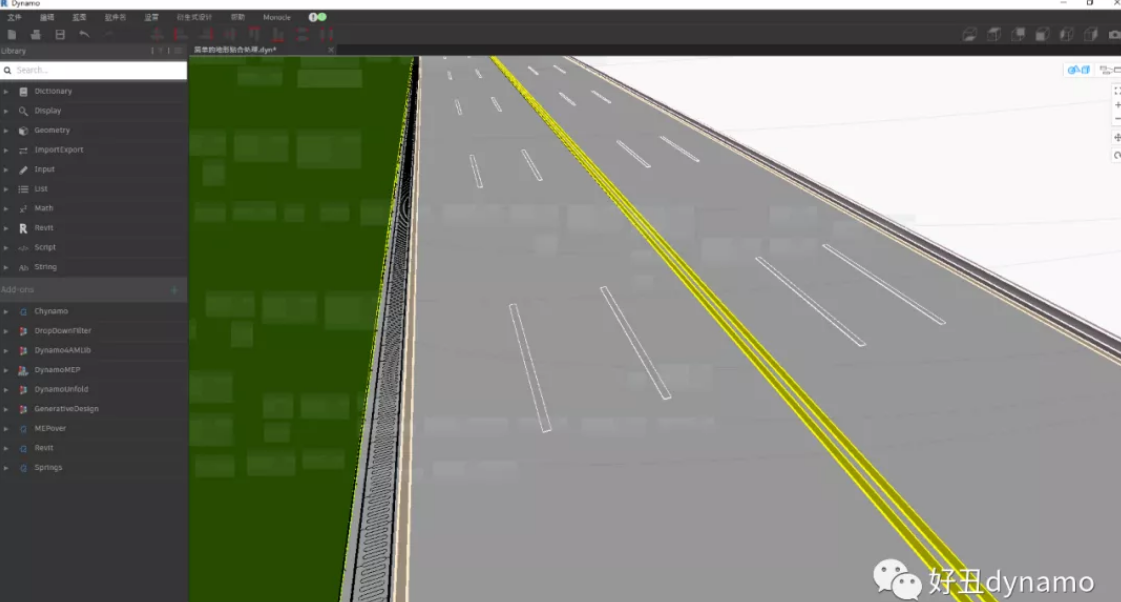Activate the orbit view control
1121x602 pixels.
1117,155
